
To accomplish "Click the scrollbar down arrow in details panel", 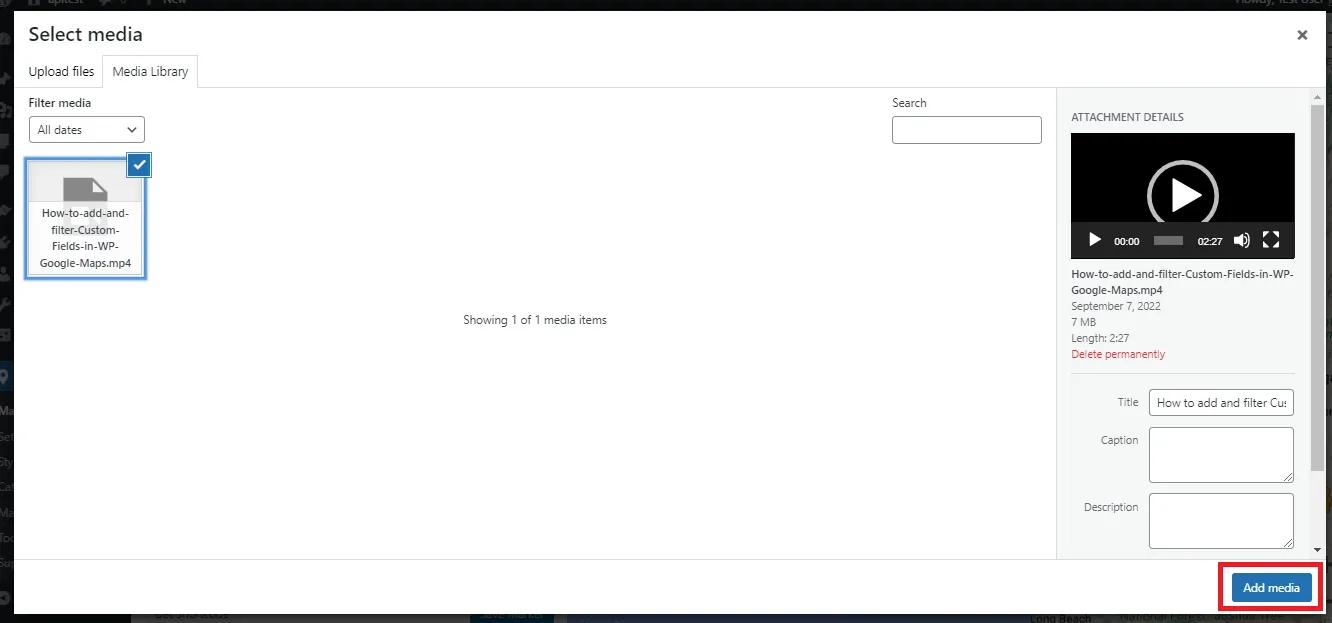I will pyautogui.click(x=1317, y=550).
